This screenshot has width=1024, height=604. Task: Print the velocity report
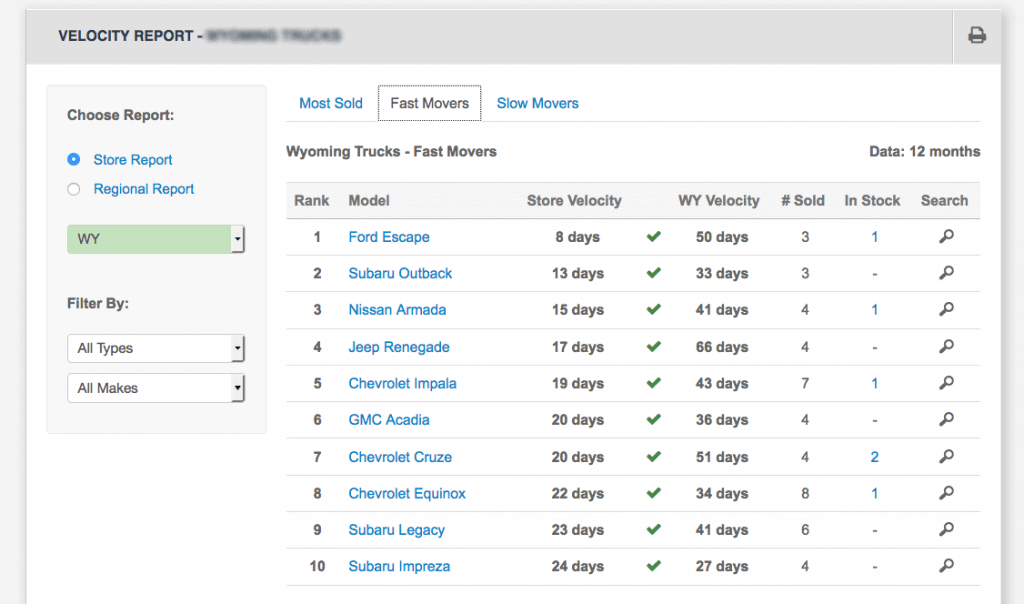coord(976,35)
